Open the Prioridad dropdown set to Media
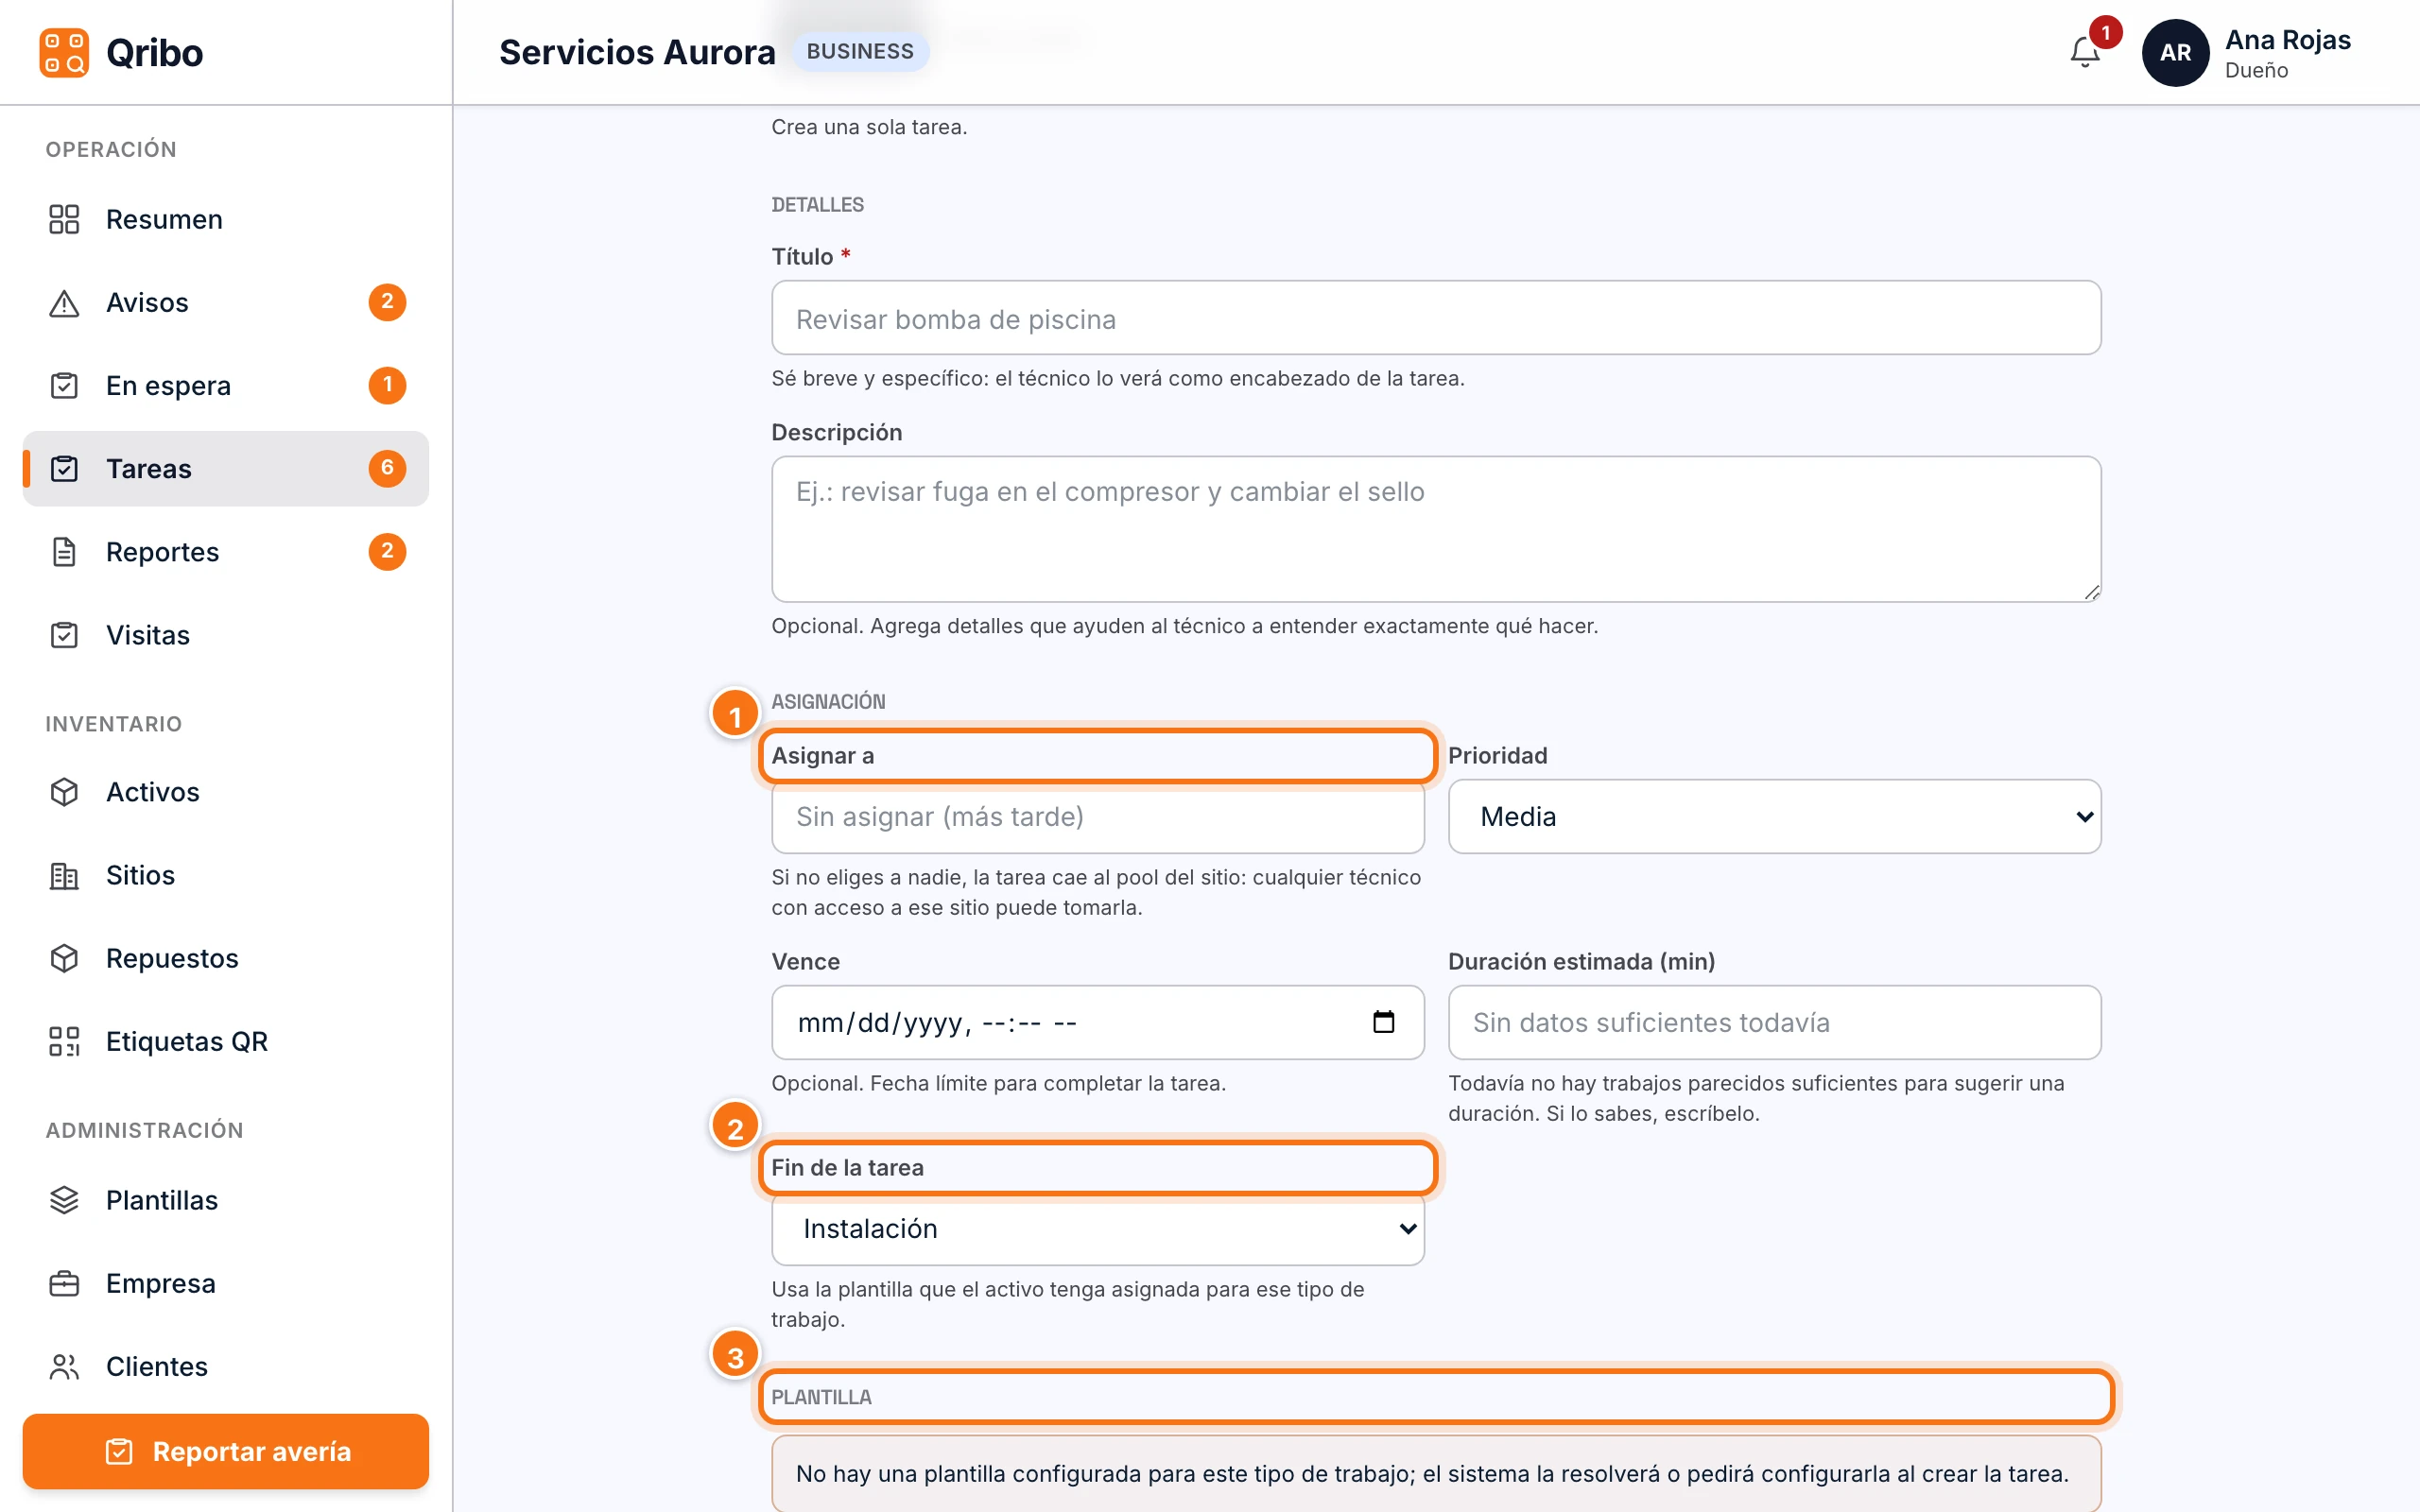Image resolution: width=2420 pixels, height=1512 pixels. (x=1774, y=816)
